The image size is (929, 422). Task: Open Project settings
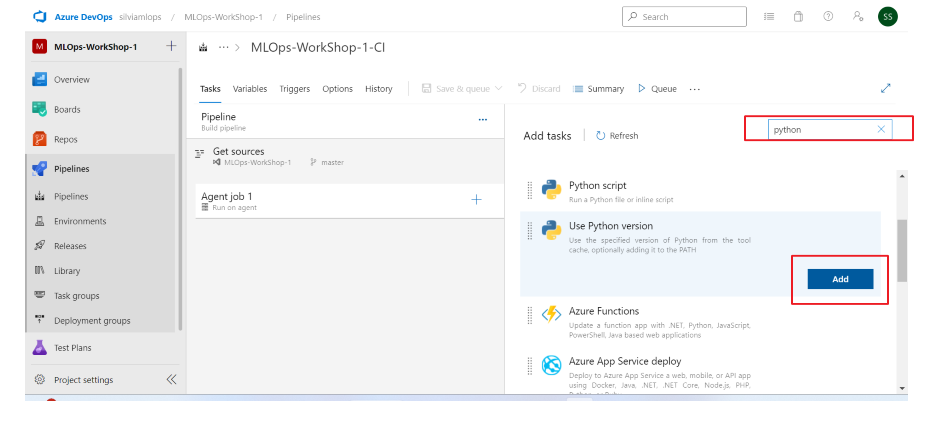coord(83,380)
